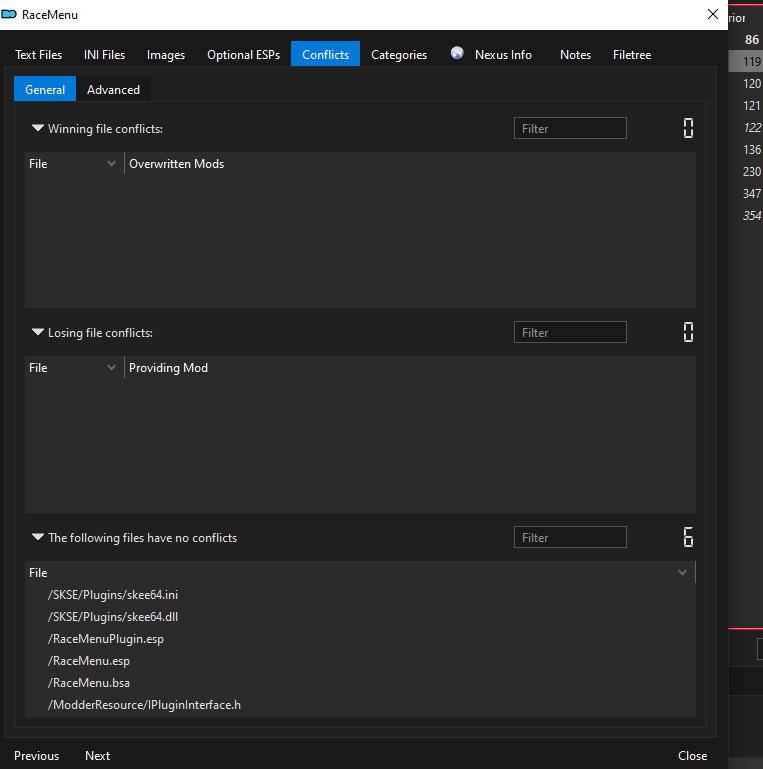Click the losing conflicts count display
The image size is (763, 769).
688,332
